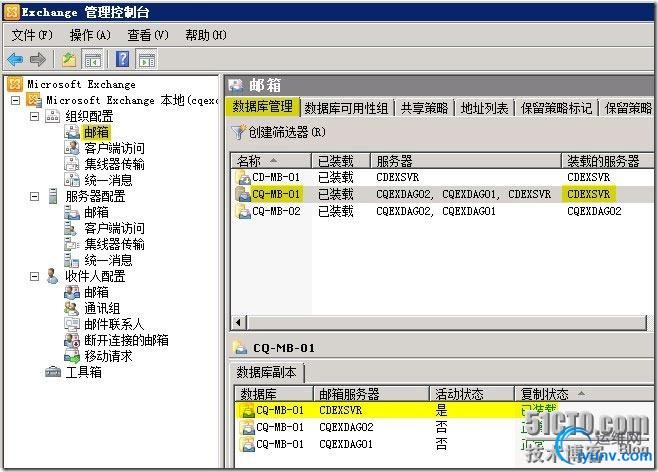
Task: Click the Back arrow toolbar icon
Action: pos(15,59)
